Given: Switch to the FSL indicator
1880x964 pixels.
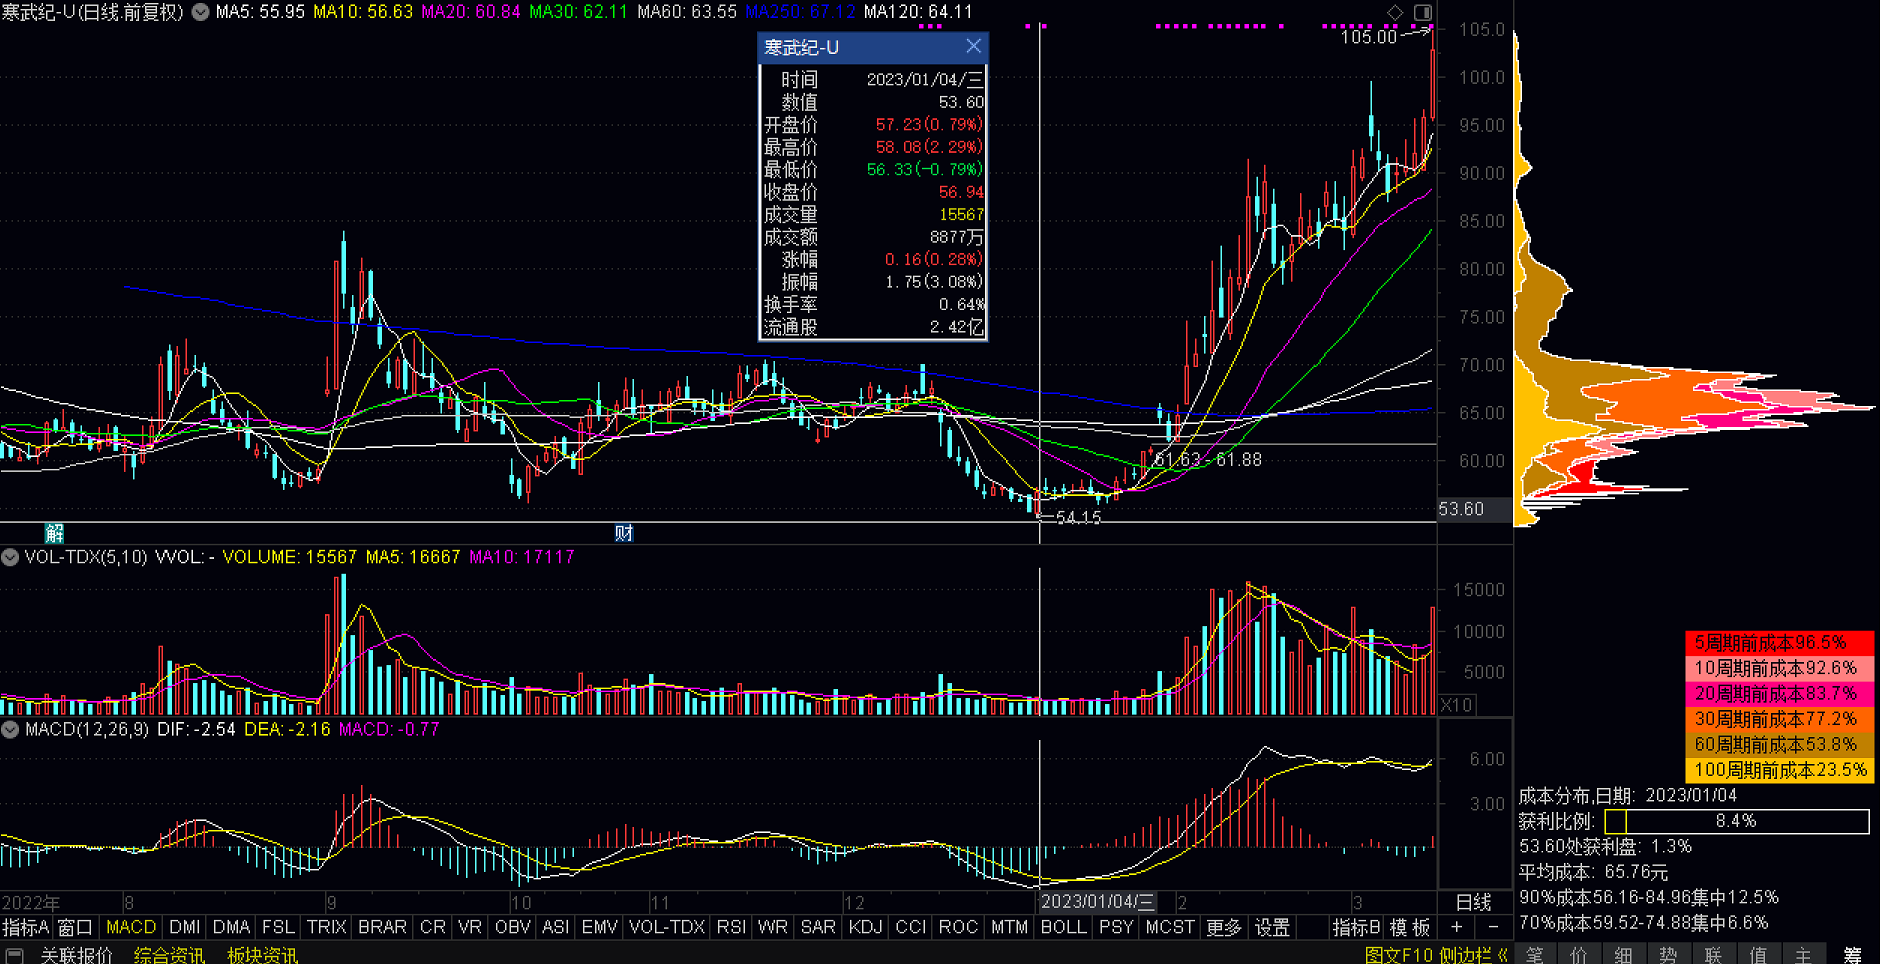Looking at the screenshot, I should point(278,927).
